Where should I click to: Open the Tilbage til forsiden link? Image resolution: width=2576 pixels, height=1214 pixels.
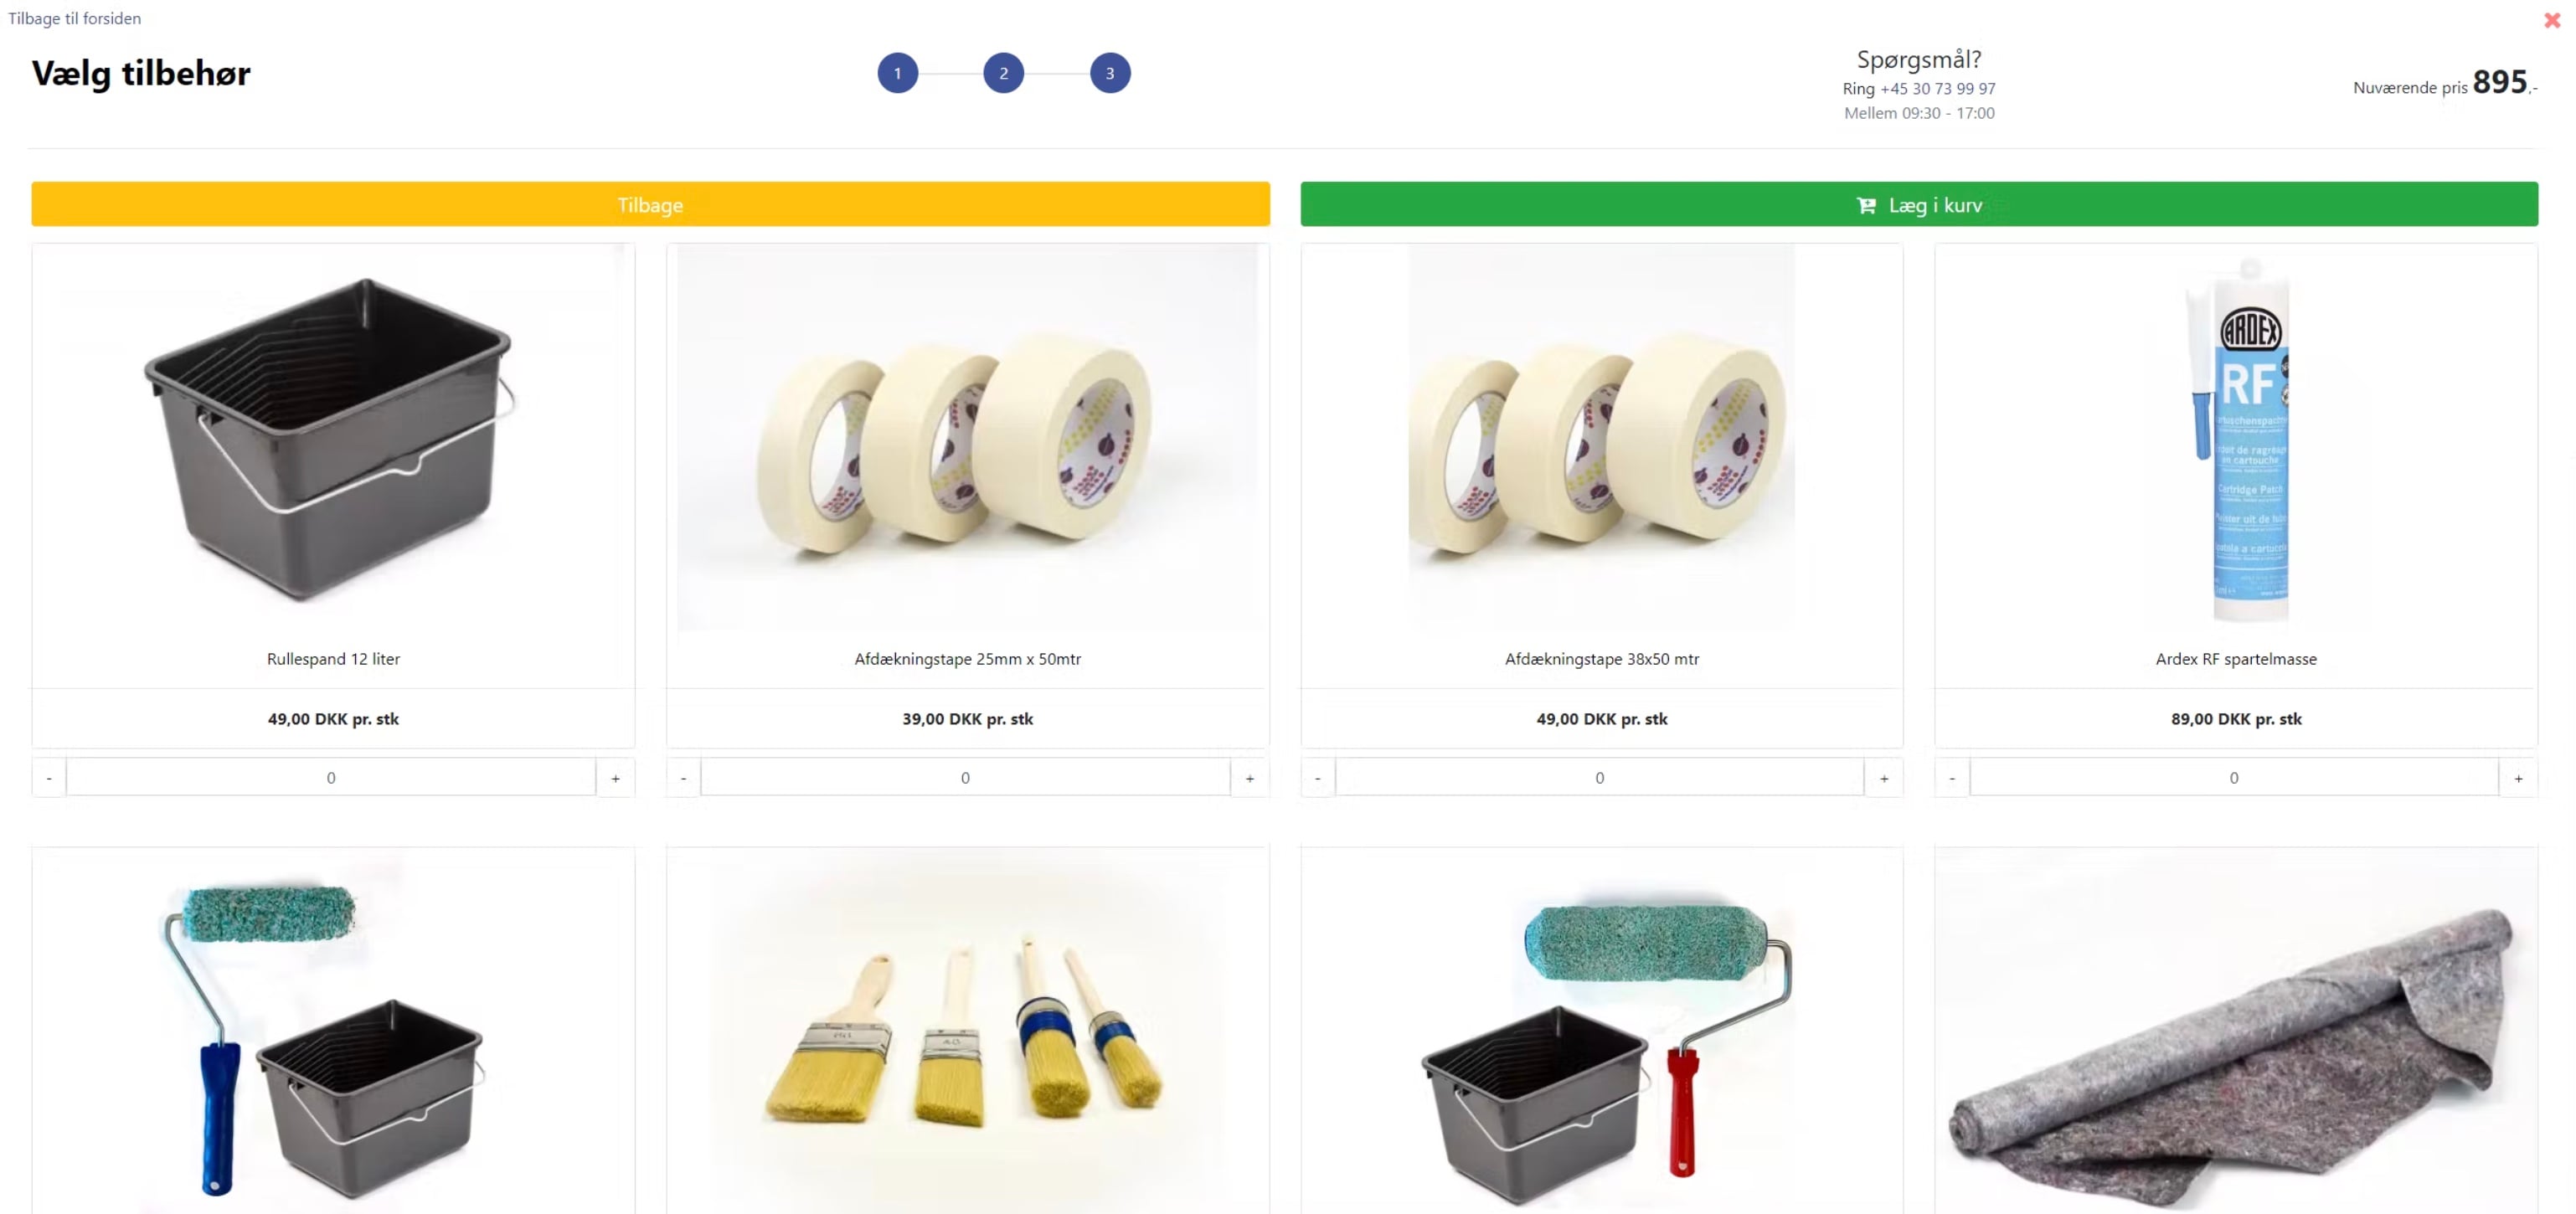[x=75, y=18]
